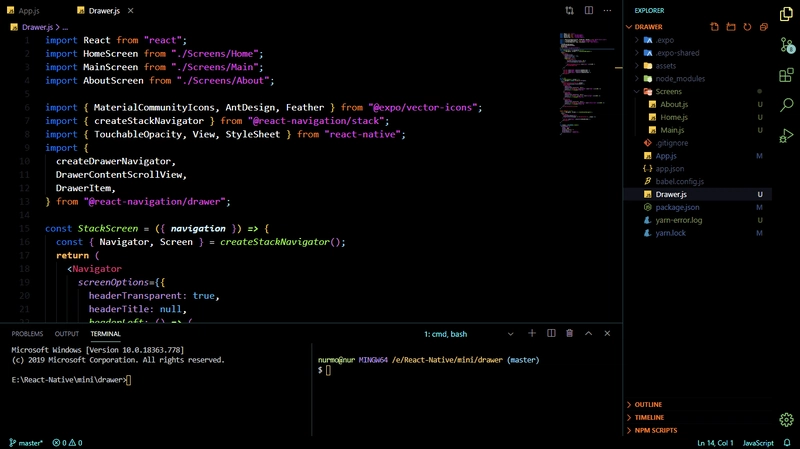Click headerTransparent property on line 20

click(x=135, y=295)
